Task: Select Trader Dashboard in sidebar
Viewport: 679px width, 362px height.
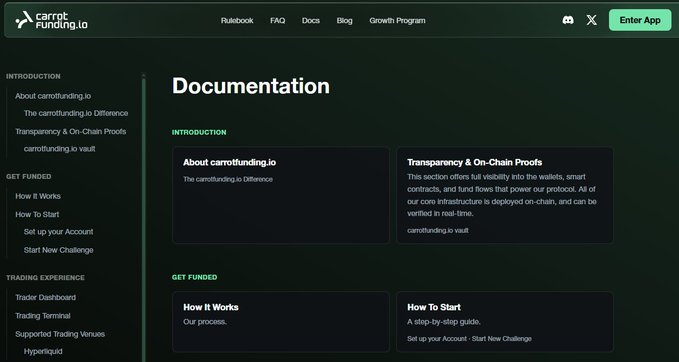Action: tap(45, 297)
